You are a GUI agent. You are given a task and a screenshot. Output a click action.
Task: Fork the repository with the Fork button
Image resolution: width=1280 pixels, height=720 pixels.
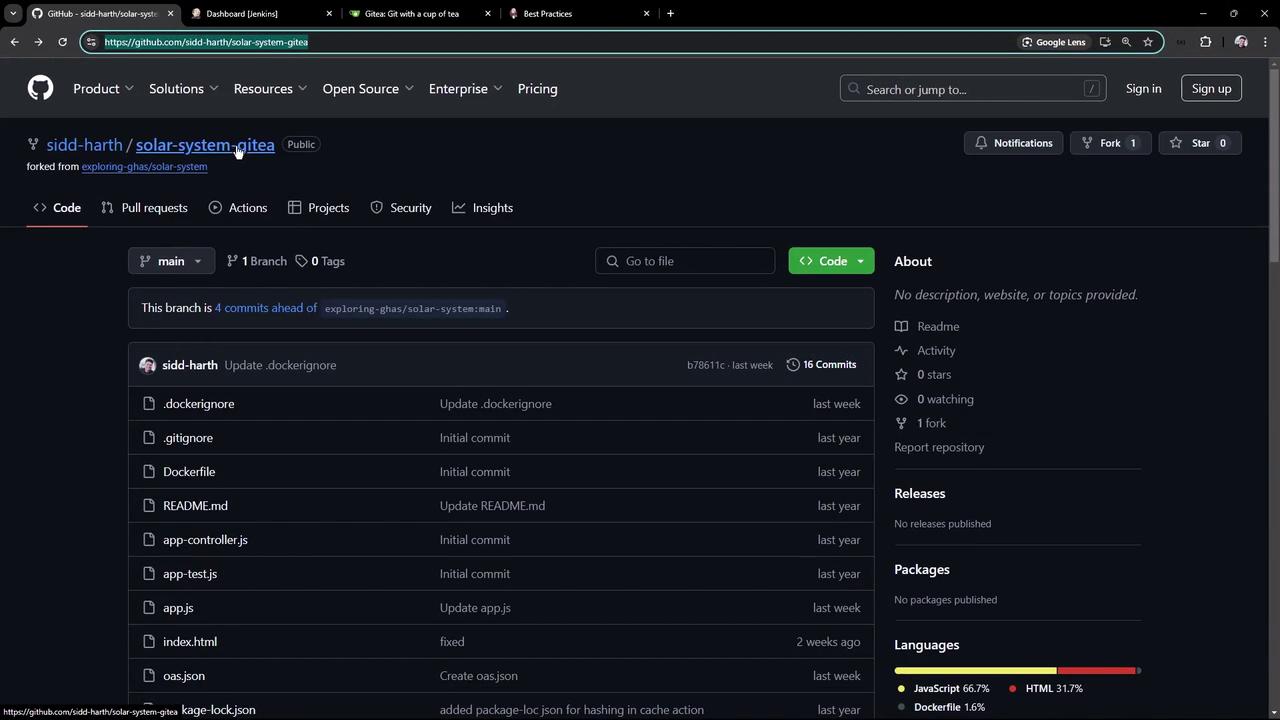1110,143
